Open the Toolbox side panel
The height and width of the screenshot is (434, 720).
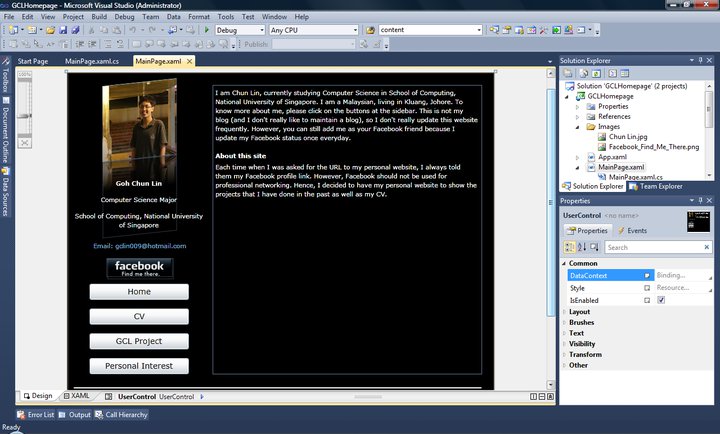click(x=5, y=79)
